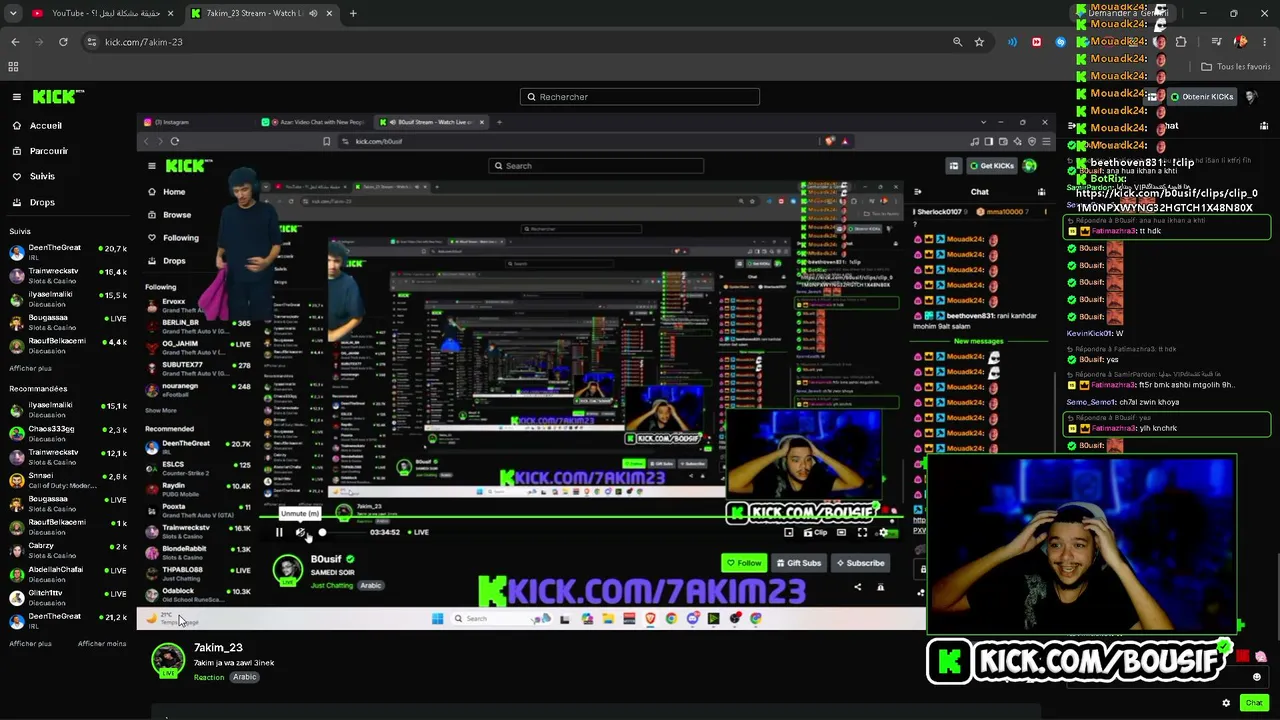Collapse the list with Afficher moins
The height and width of the screenshot is (720, 1280).
tap(102, 644)
